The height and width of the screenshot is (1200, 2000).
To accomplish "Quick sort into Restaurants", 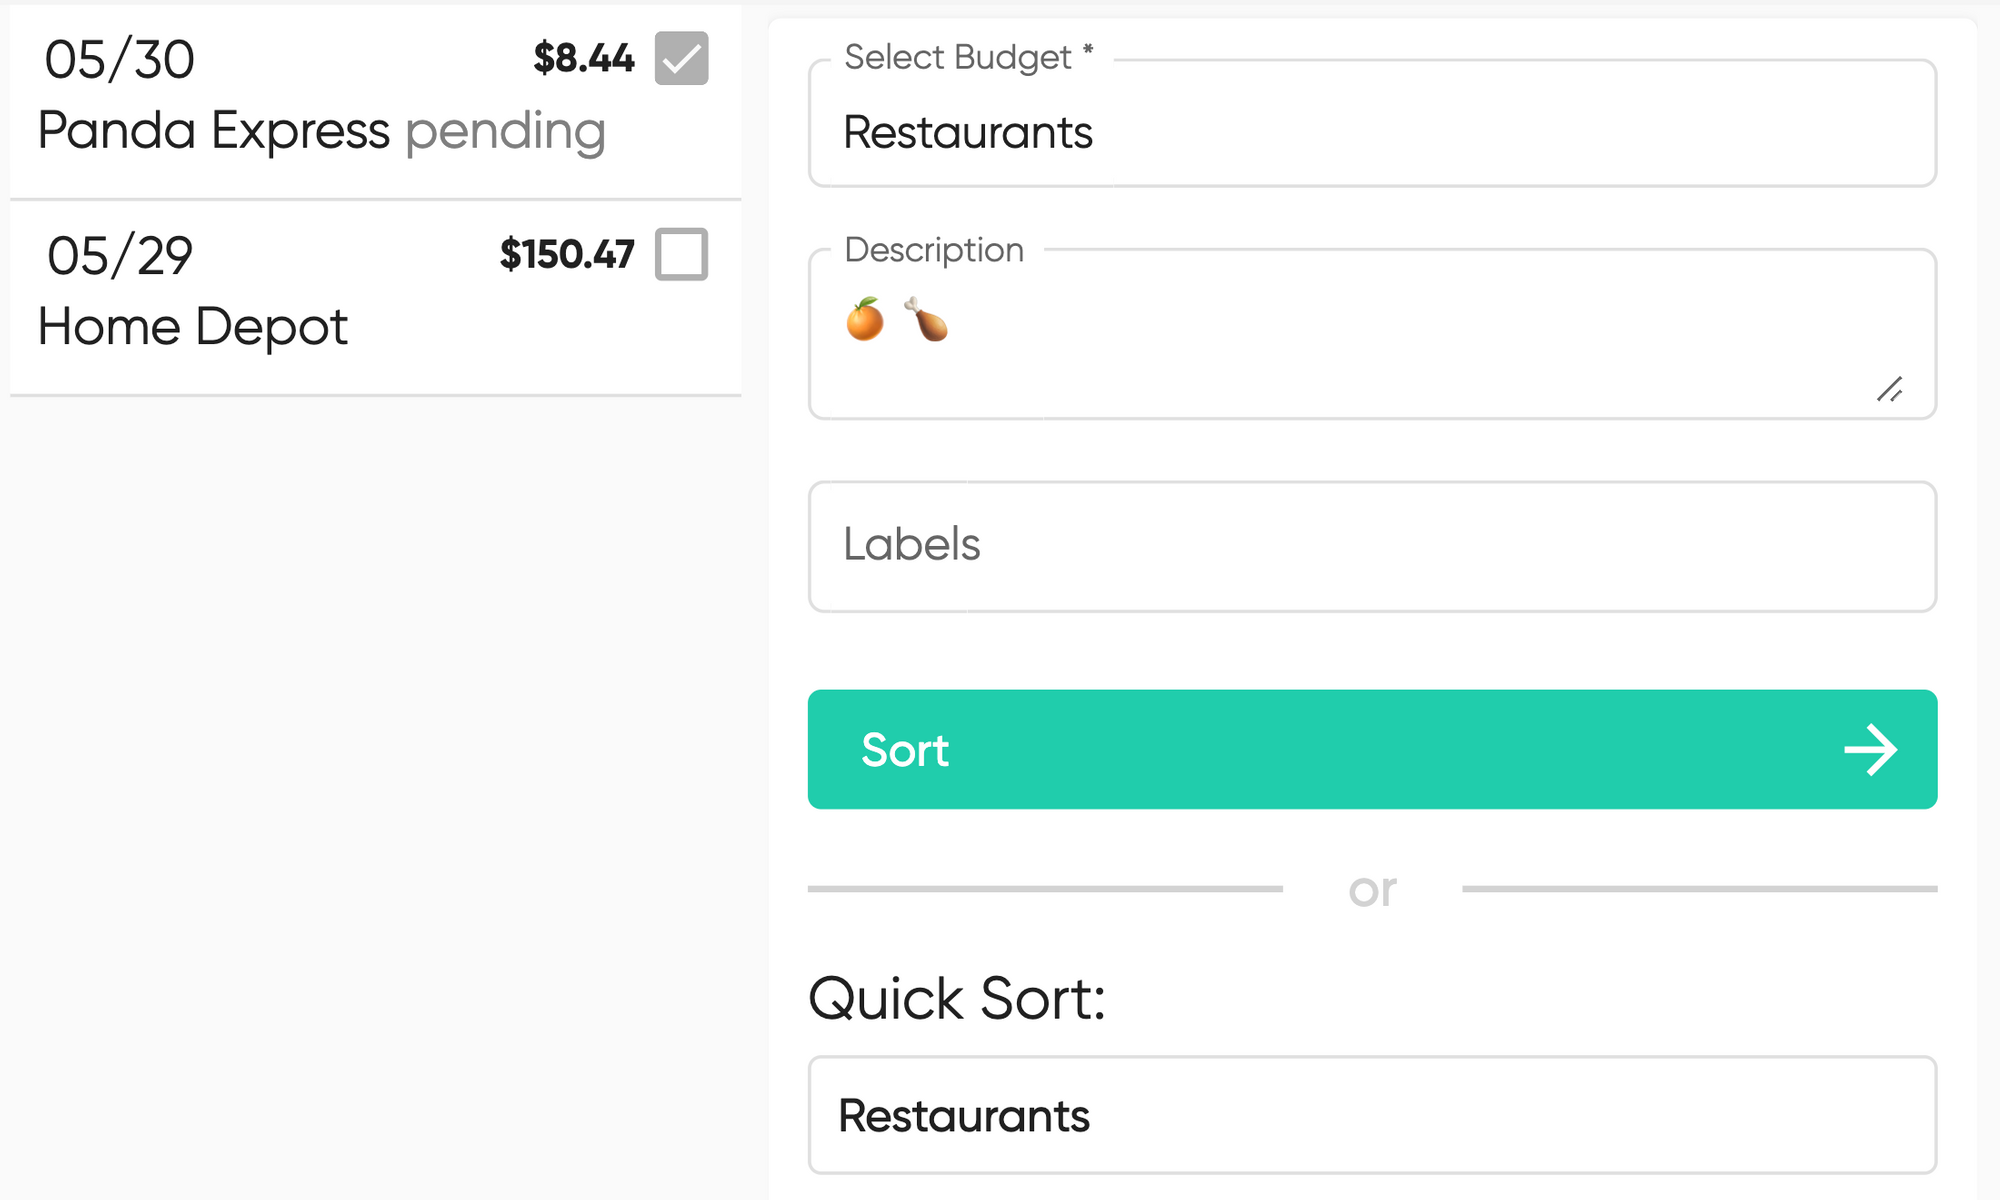I will pos(1372,1115).
